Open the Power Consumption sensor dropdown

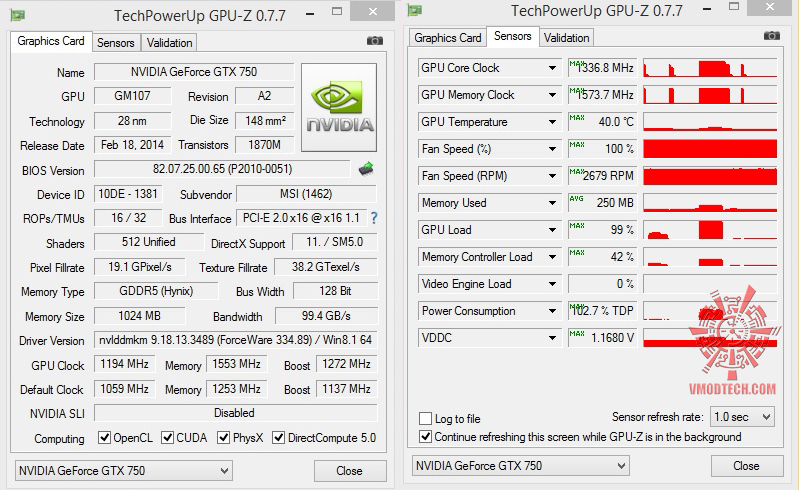coord(552,311)
